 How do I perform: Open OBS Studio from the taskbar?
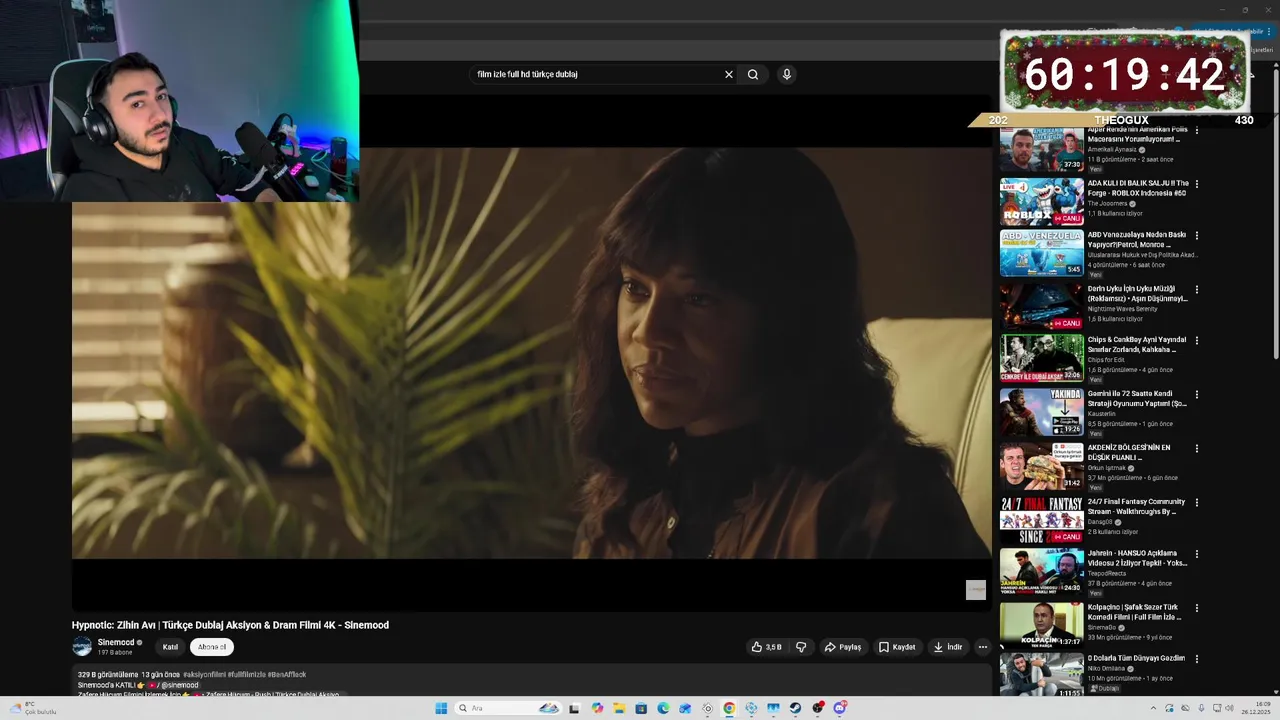coord(818,708)
